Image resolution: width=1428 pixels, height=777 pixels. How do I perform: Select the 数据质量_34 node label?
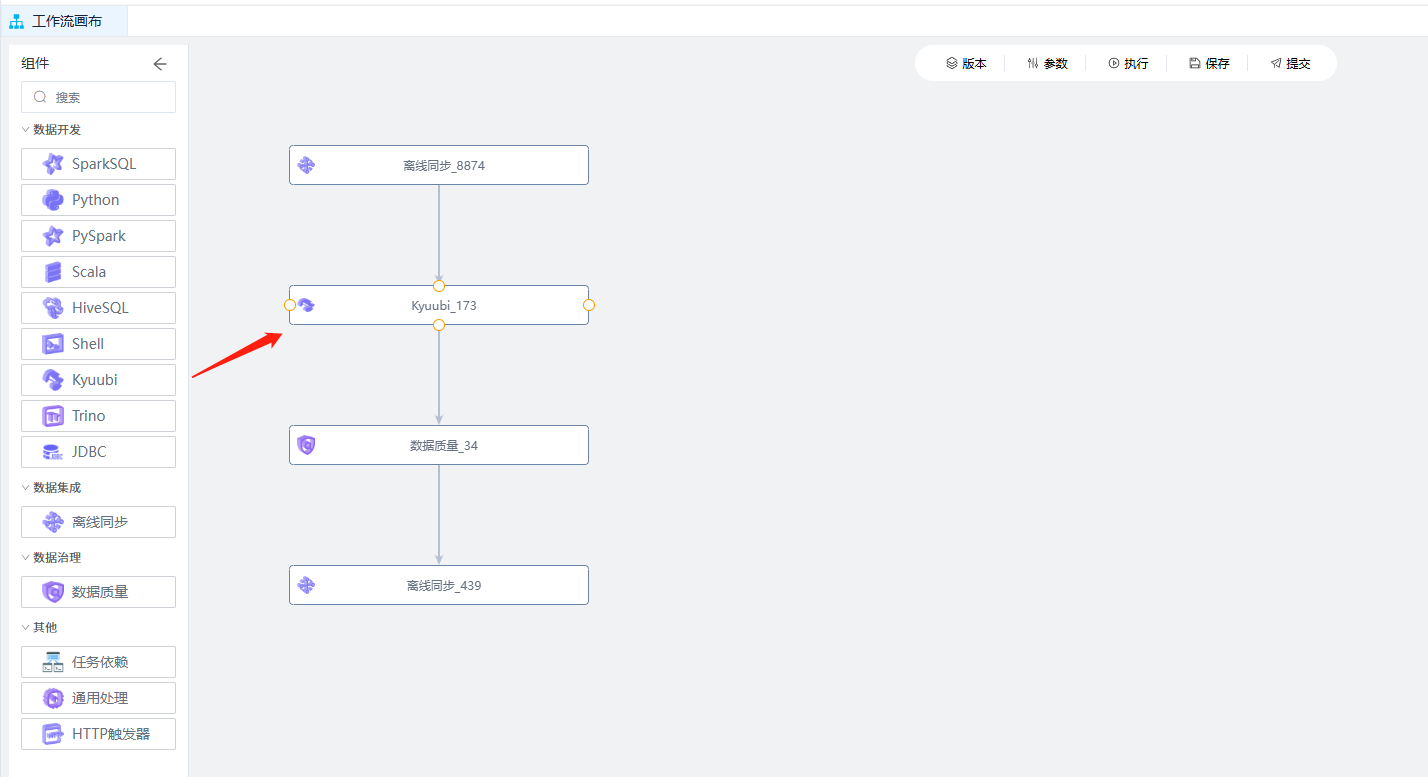click(444, 445)
